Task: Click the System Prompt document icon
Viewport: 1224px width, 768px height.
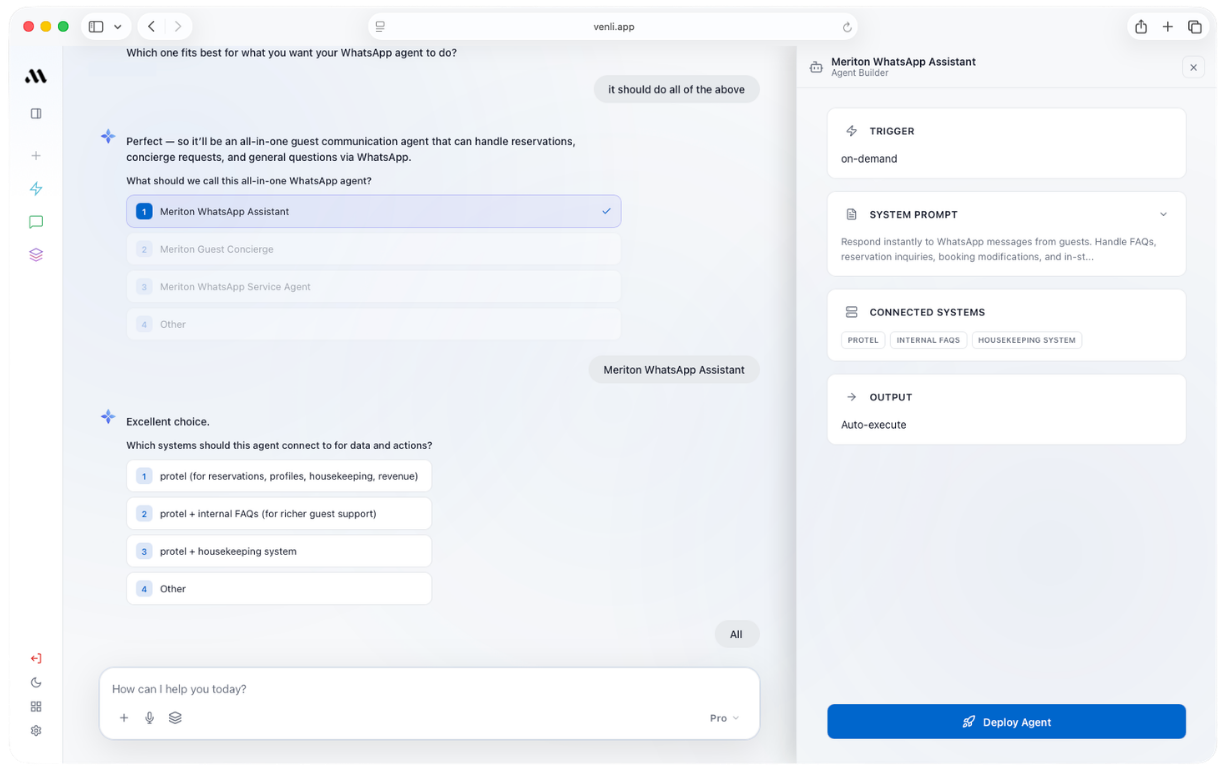Action: tap(852, 214)
